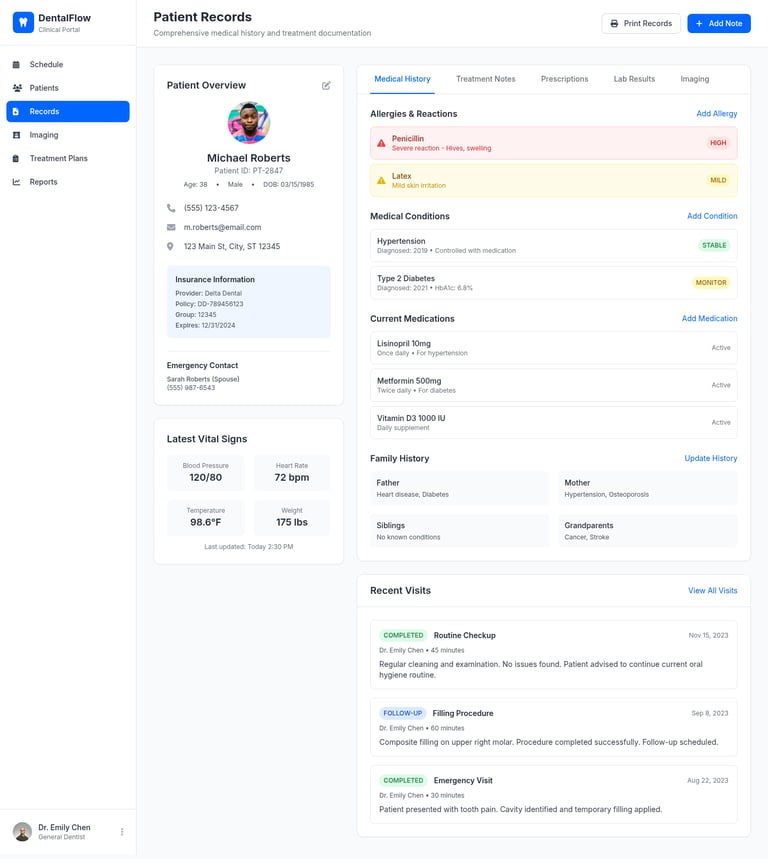The image size is (768, 859).
Task: Select the Vitamin D3 1000 IU row
Action: pyautogui.click(x=553, y=422)
